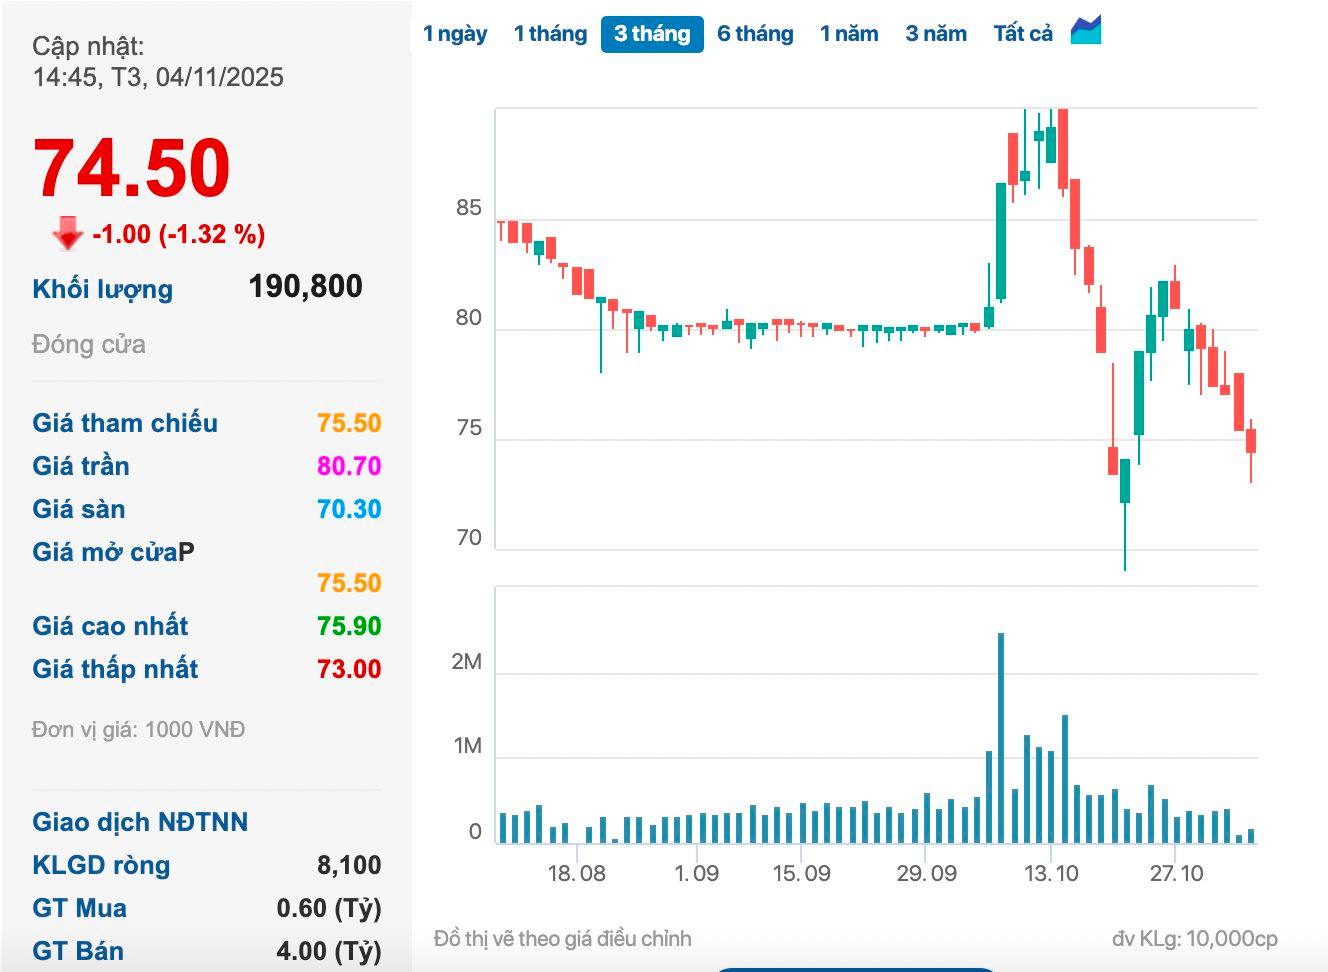Image resolution: width=1328 pixels, height=972 pixels.
Task: Click the Giá tham chiếu label
Action: click(x=125, y=423)
